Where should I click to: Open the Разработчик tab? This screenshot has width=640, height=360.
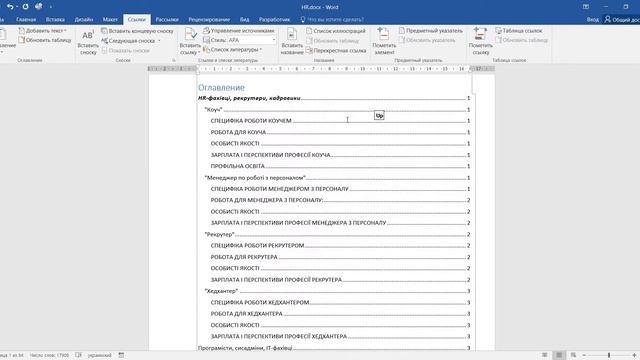274,19
